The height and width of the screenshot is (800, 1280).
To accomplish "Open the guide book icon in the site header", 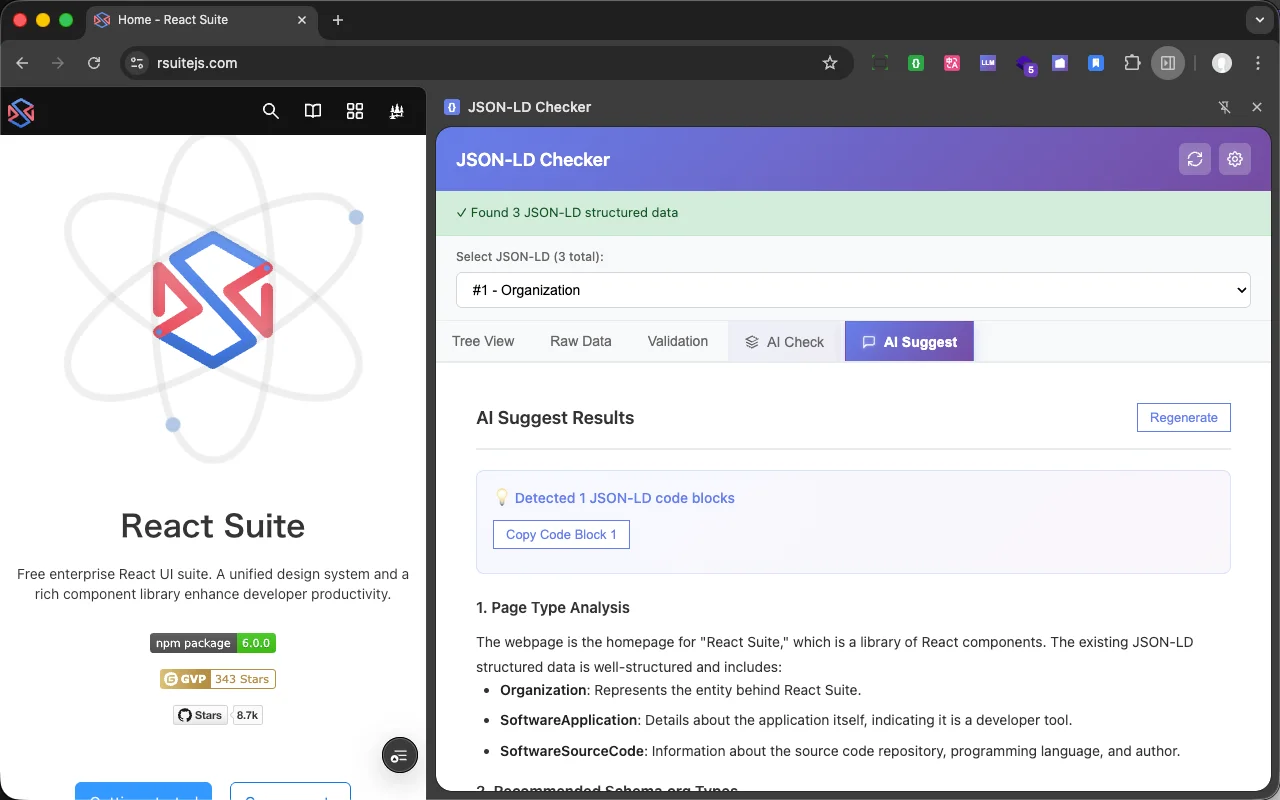I will tap(313, 111).
